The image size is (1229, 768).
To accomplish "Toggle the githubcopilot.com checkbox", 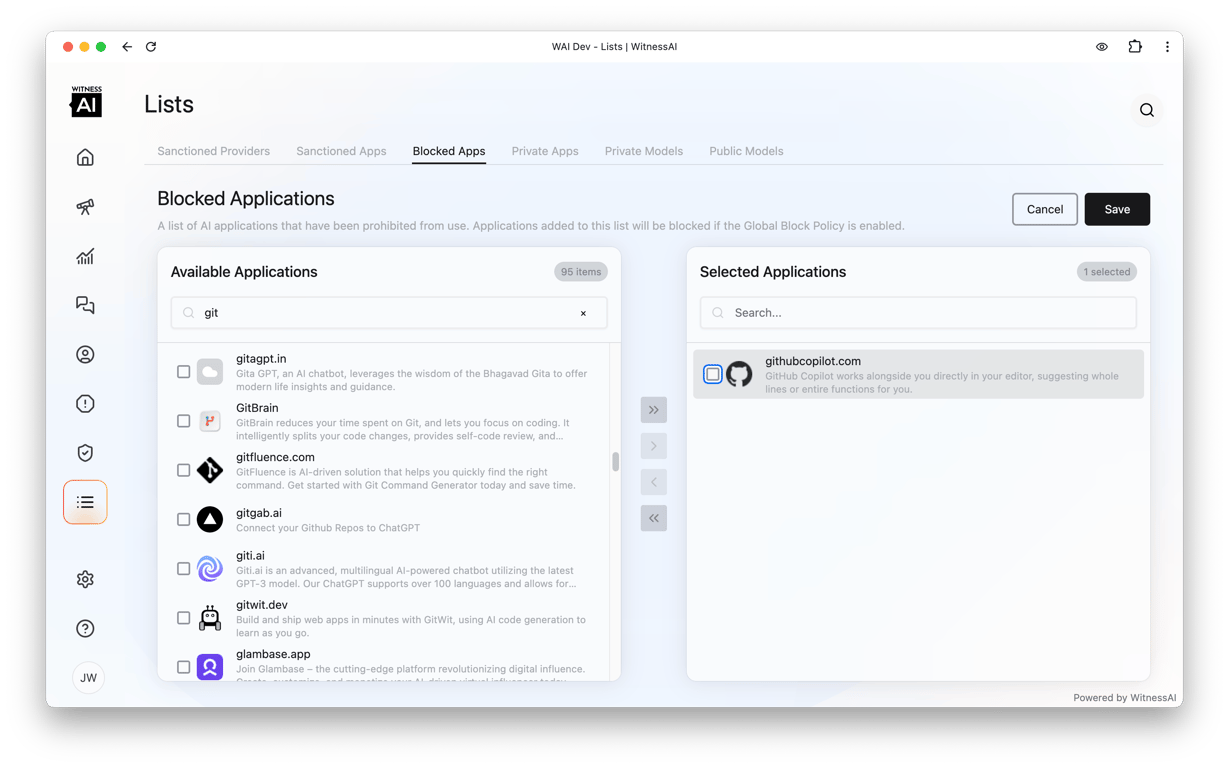I will tap(713, 374).
